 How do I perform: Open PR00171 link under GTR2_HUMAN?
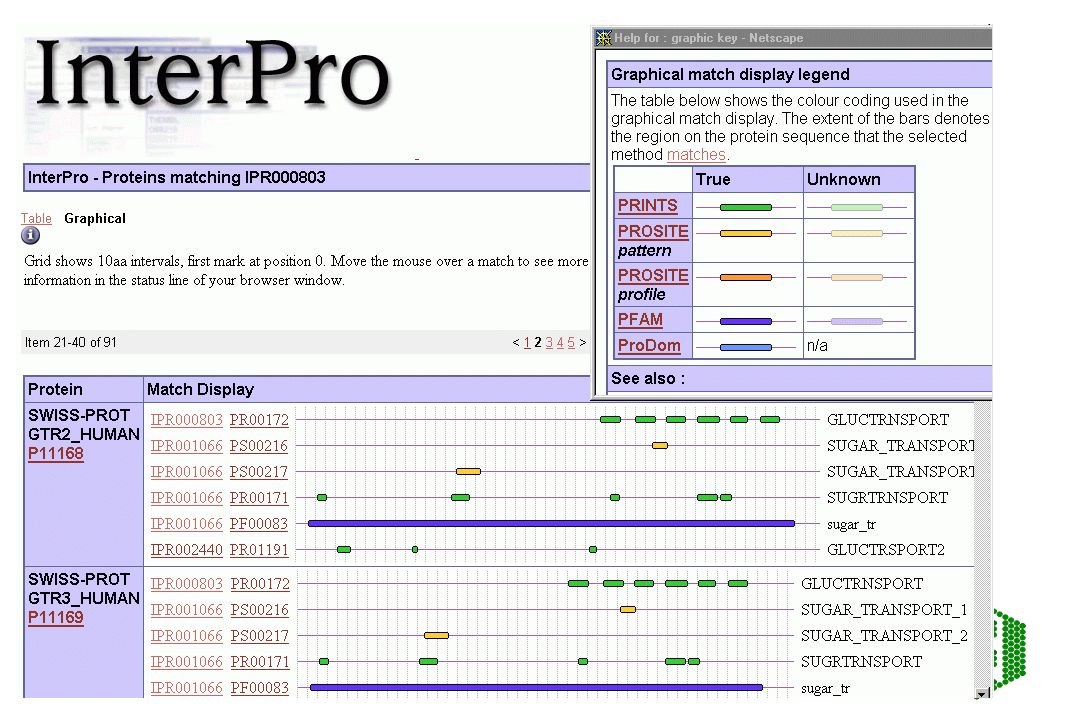(259, 497)
